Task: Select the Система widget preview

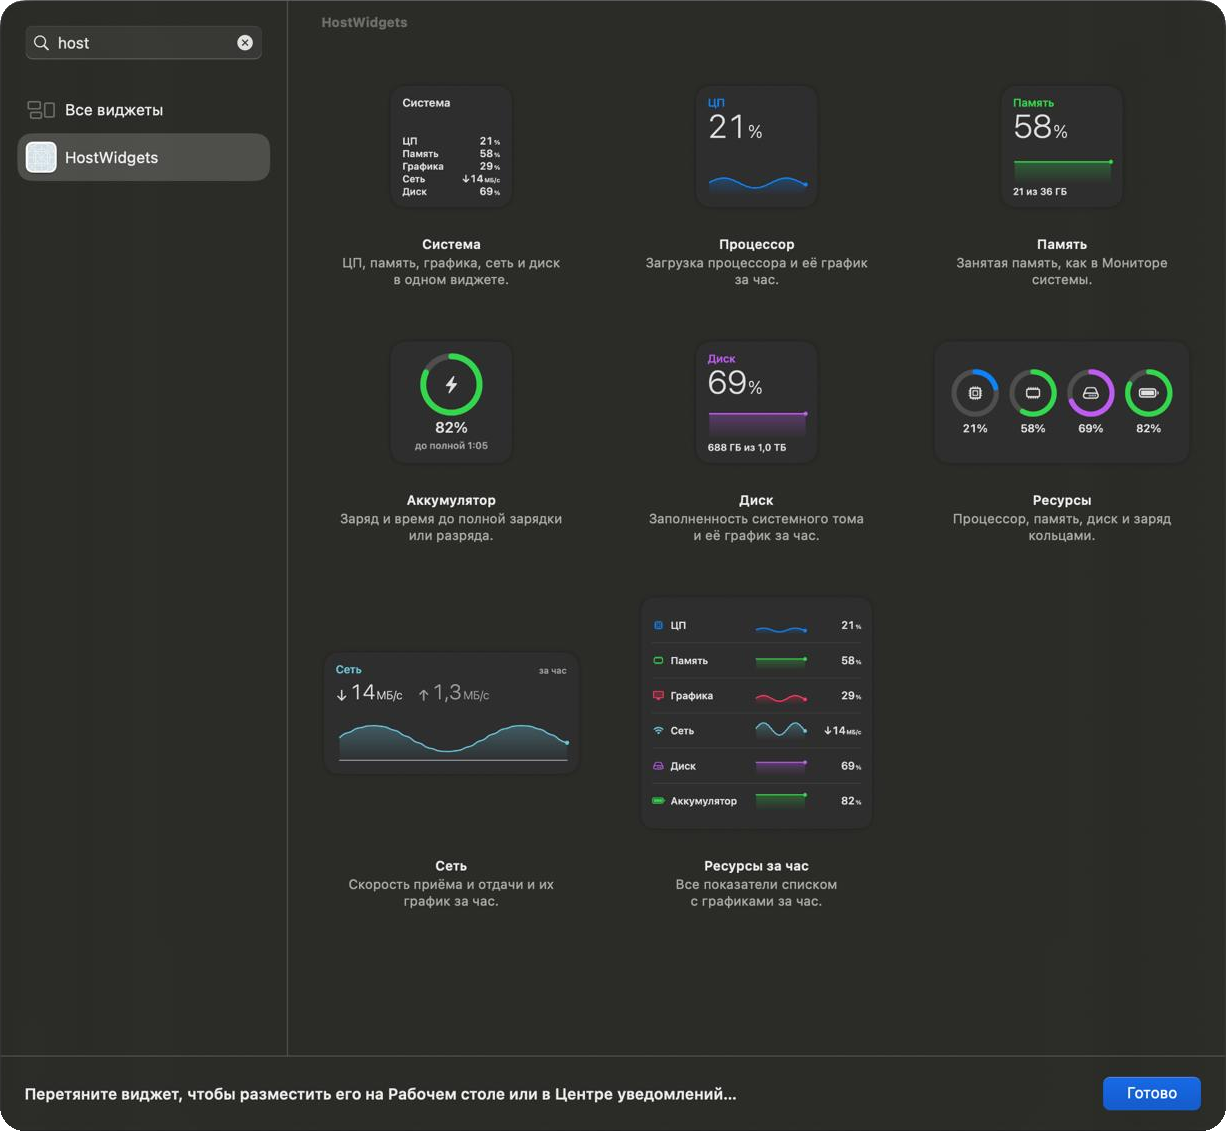Action: (x=451, y=147)
